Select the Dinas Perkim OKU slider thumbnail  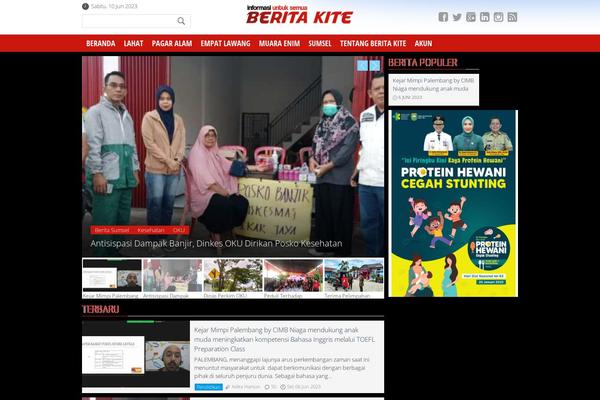pos(233,278)
